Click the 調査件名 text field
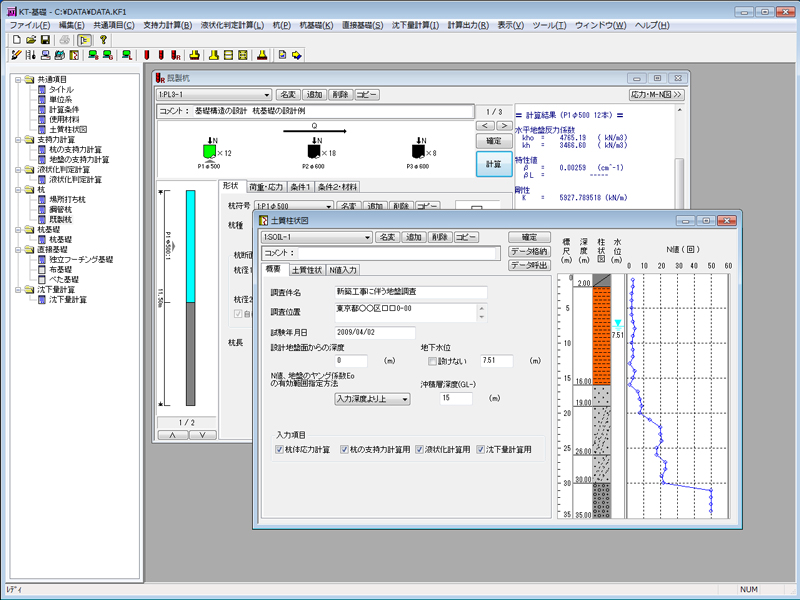Screen dimensions: 800x600 click(x=410, y=293)
